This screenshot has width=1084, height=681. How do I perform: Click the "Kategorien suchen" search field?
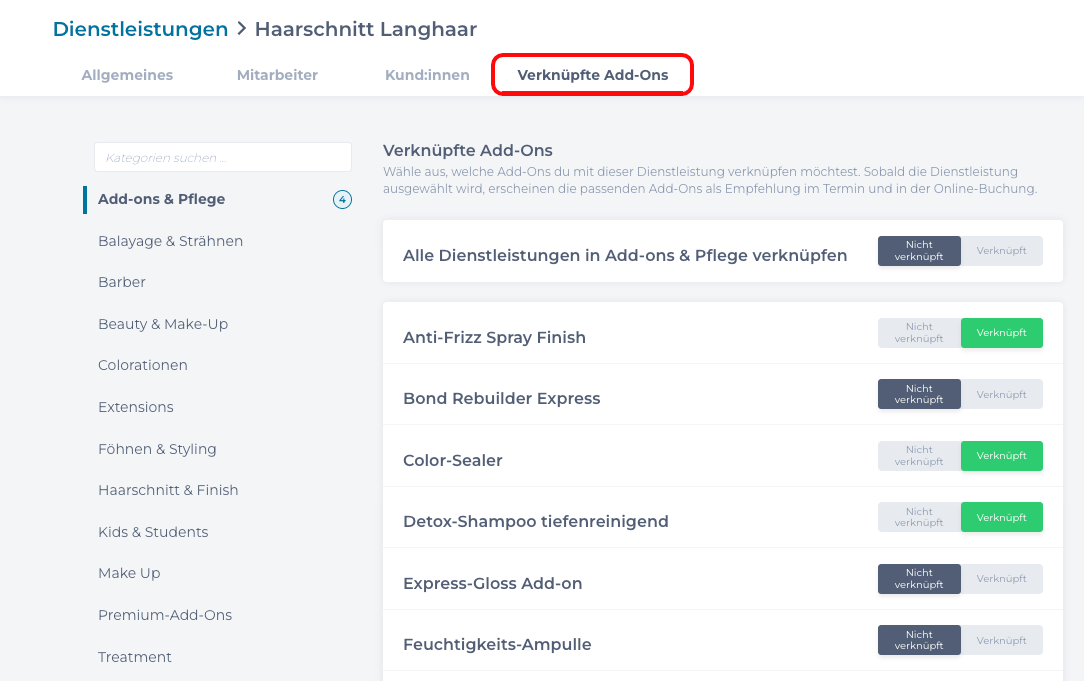click(222, 157)
